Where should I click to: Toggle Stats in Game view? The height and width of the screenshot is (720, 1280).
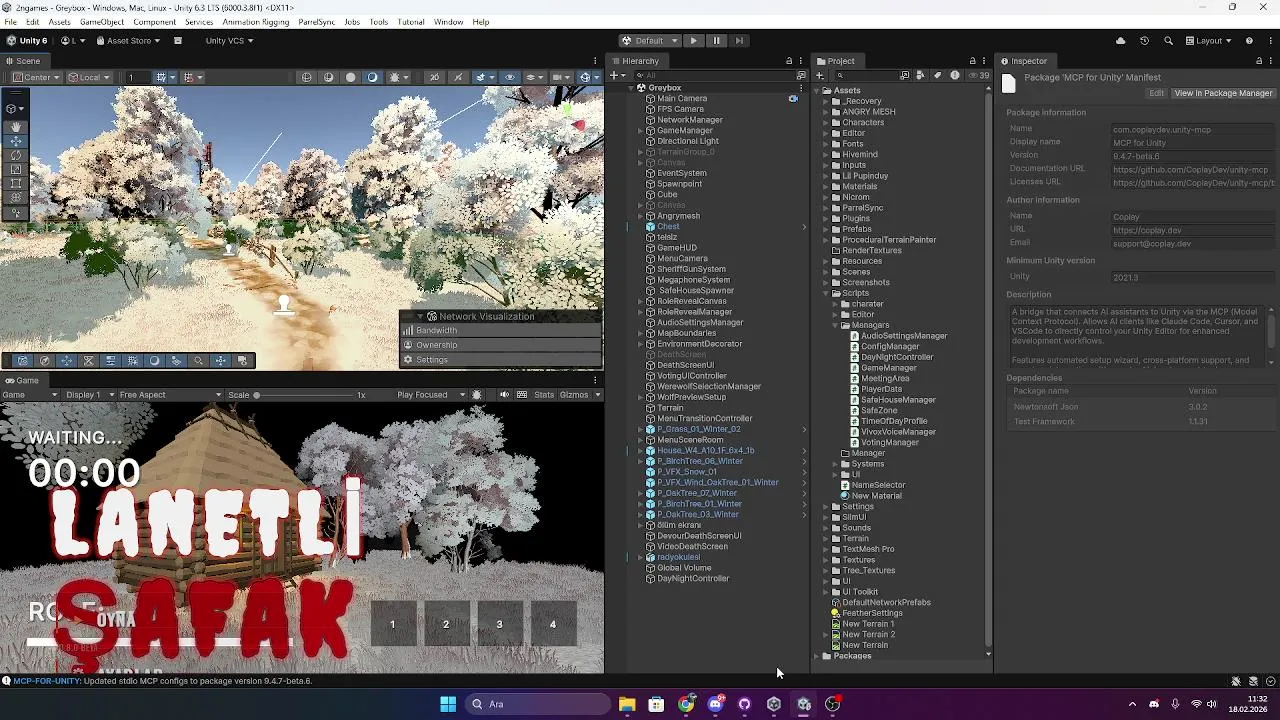[x=544, y=395]
